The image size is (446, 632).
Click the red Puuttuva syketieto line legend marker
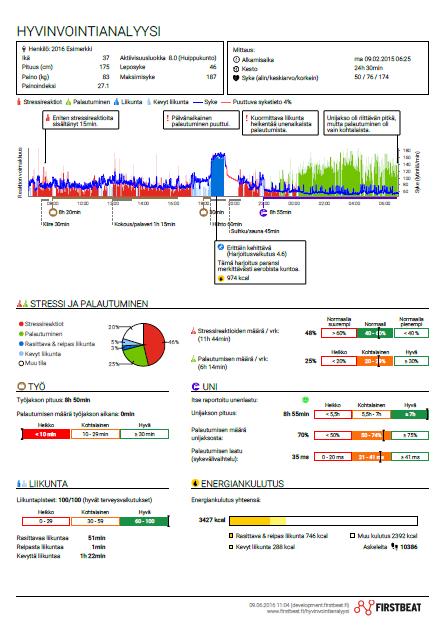(226, 102)
